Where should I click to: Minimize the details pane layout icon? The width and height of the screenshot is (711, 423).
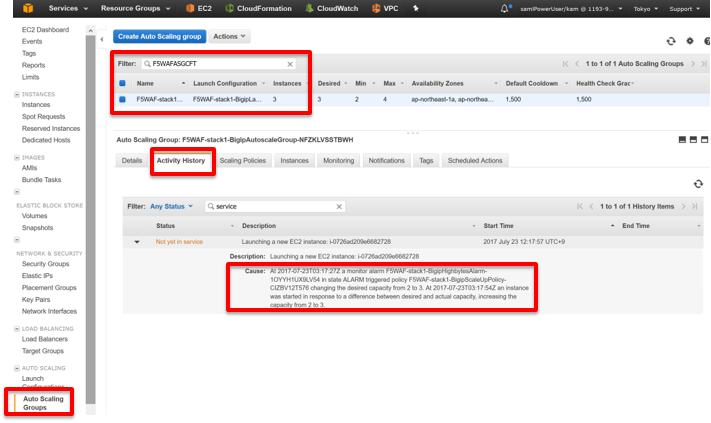click(682, 140)
